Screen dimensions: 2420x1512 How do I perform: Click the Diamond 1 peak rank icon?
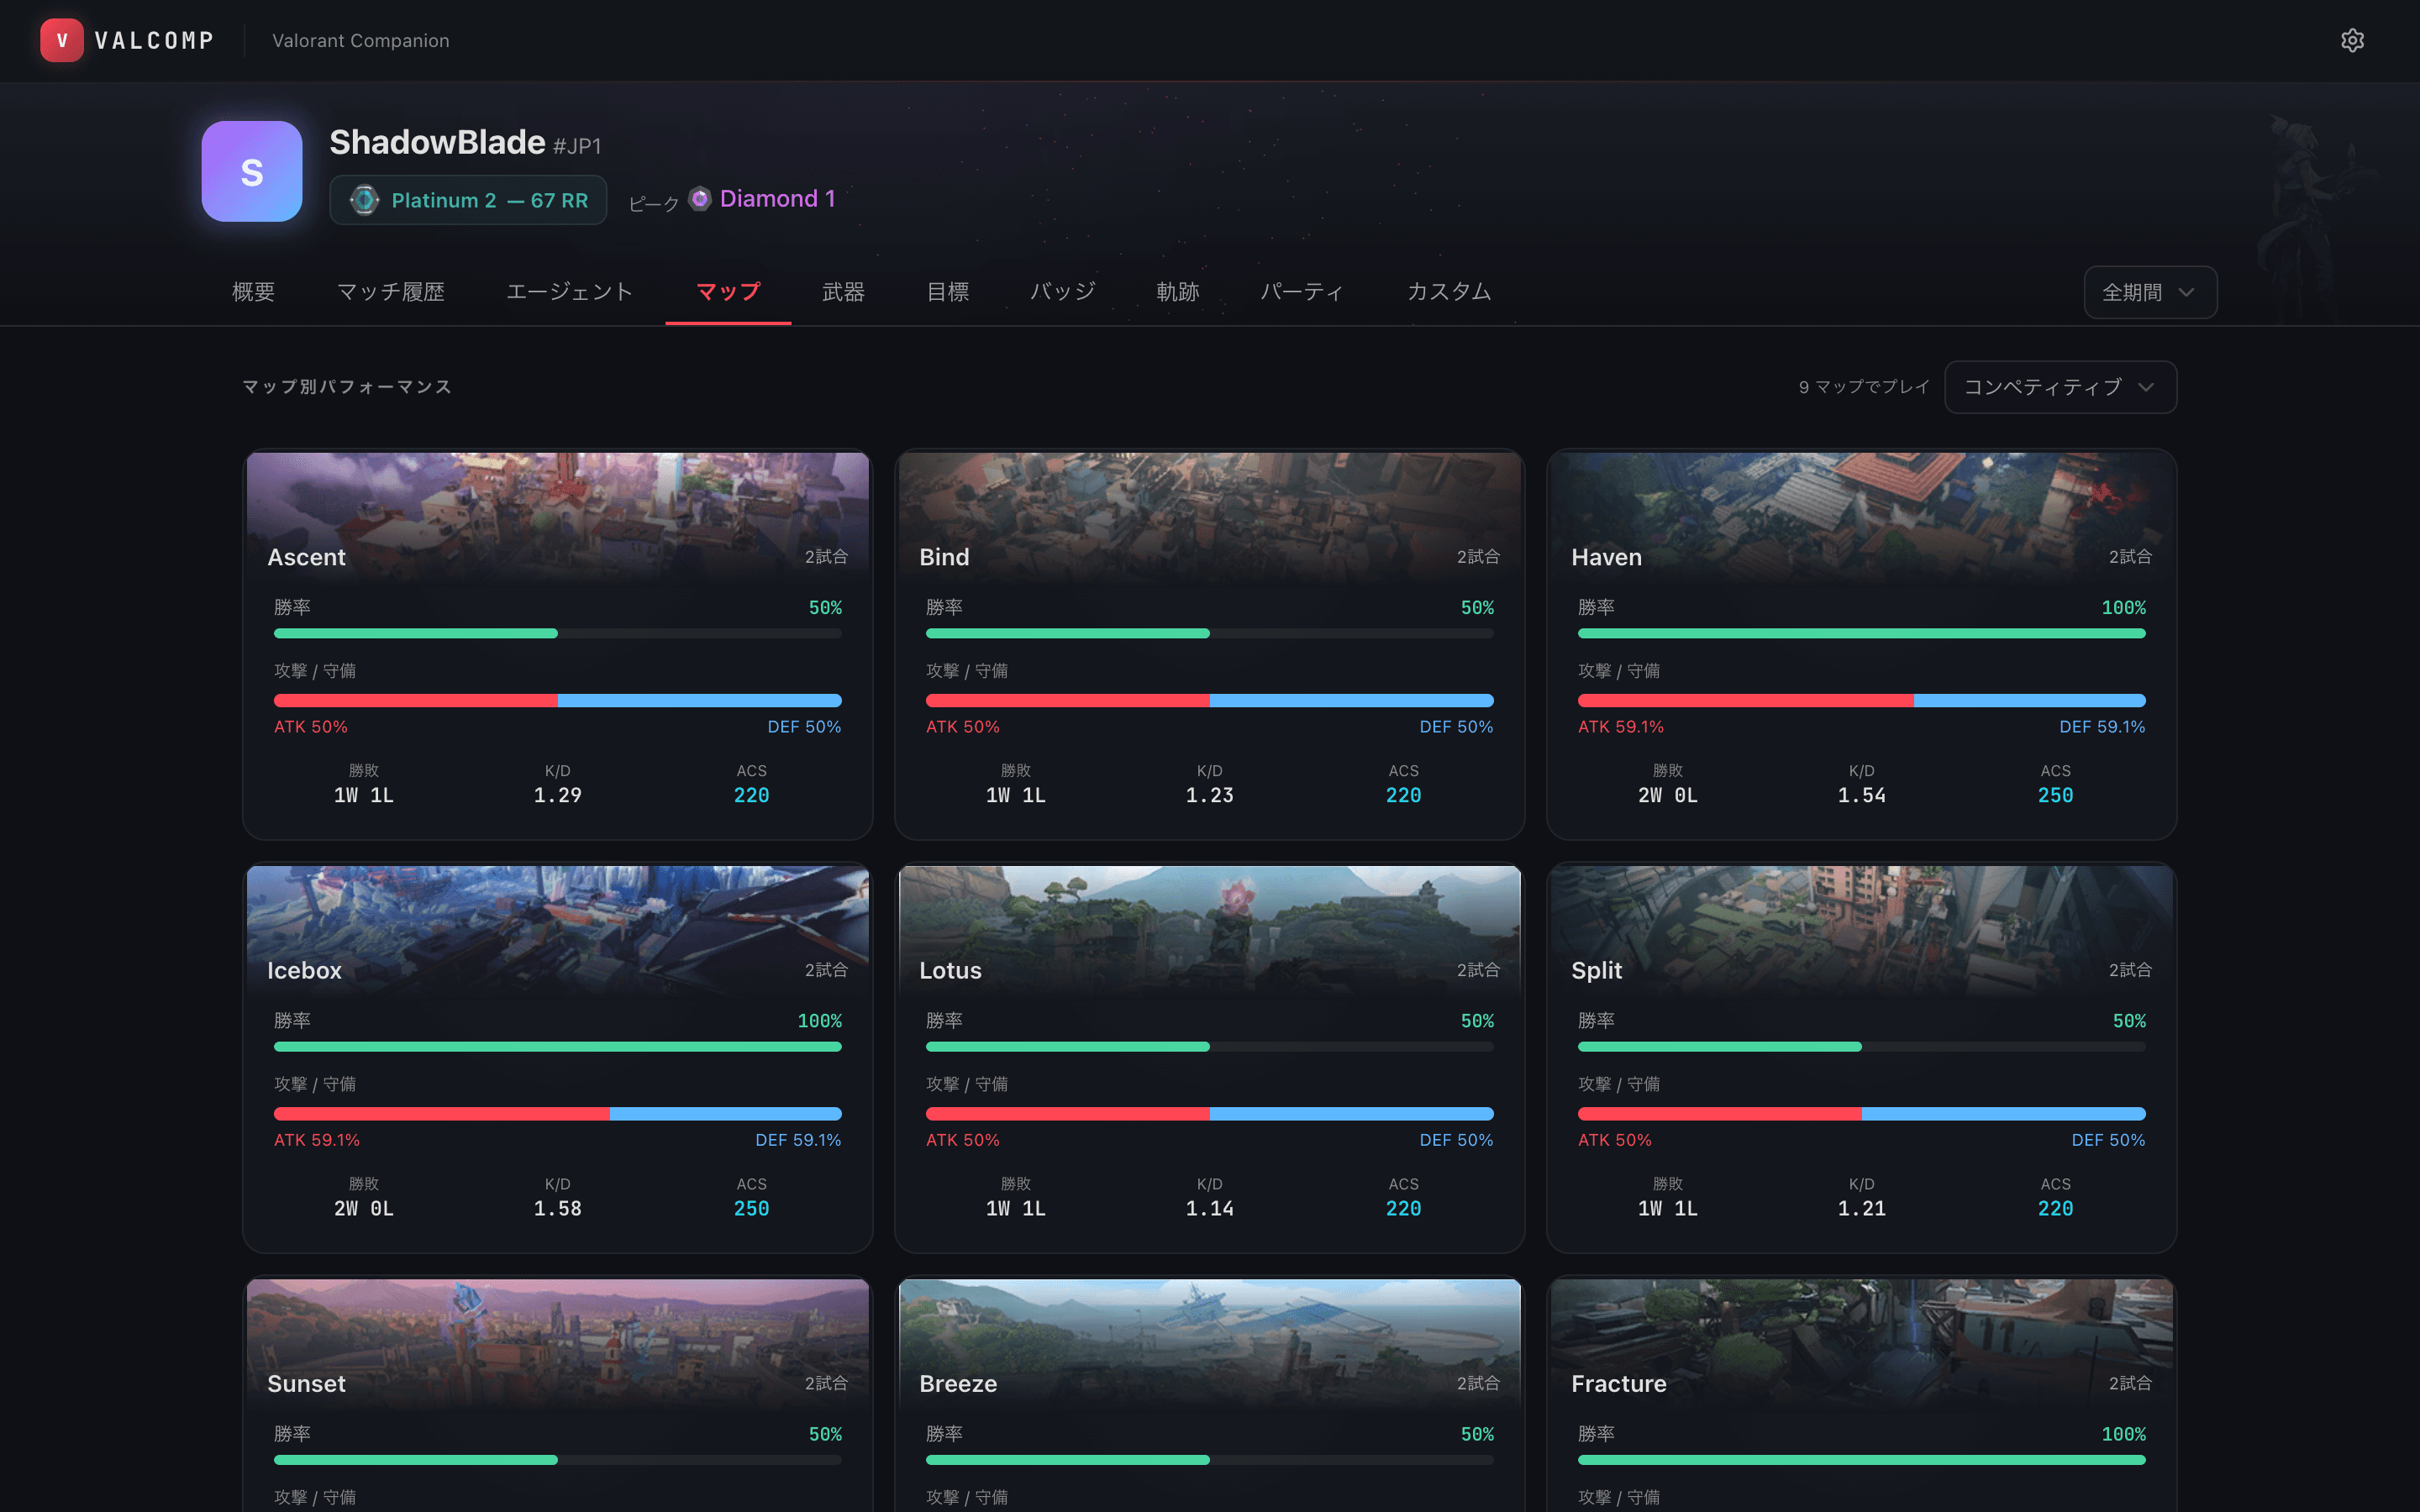coord(700,198)
